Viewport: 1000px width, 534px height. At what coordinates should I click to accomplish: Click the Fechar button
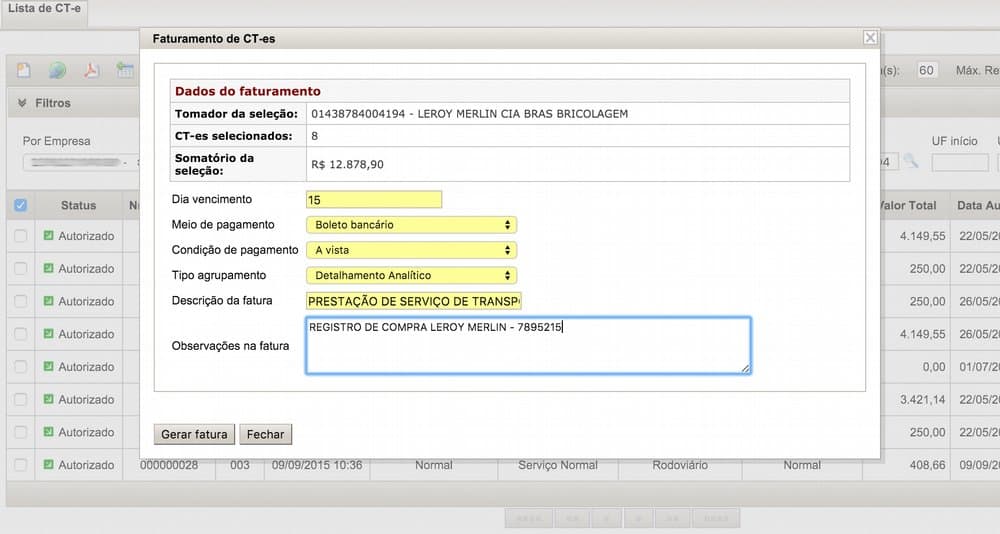click(265, 434)
